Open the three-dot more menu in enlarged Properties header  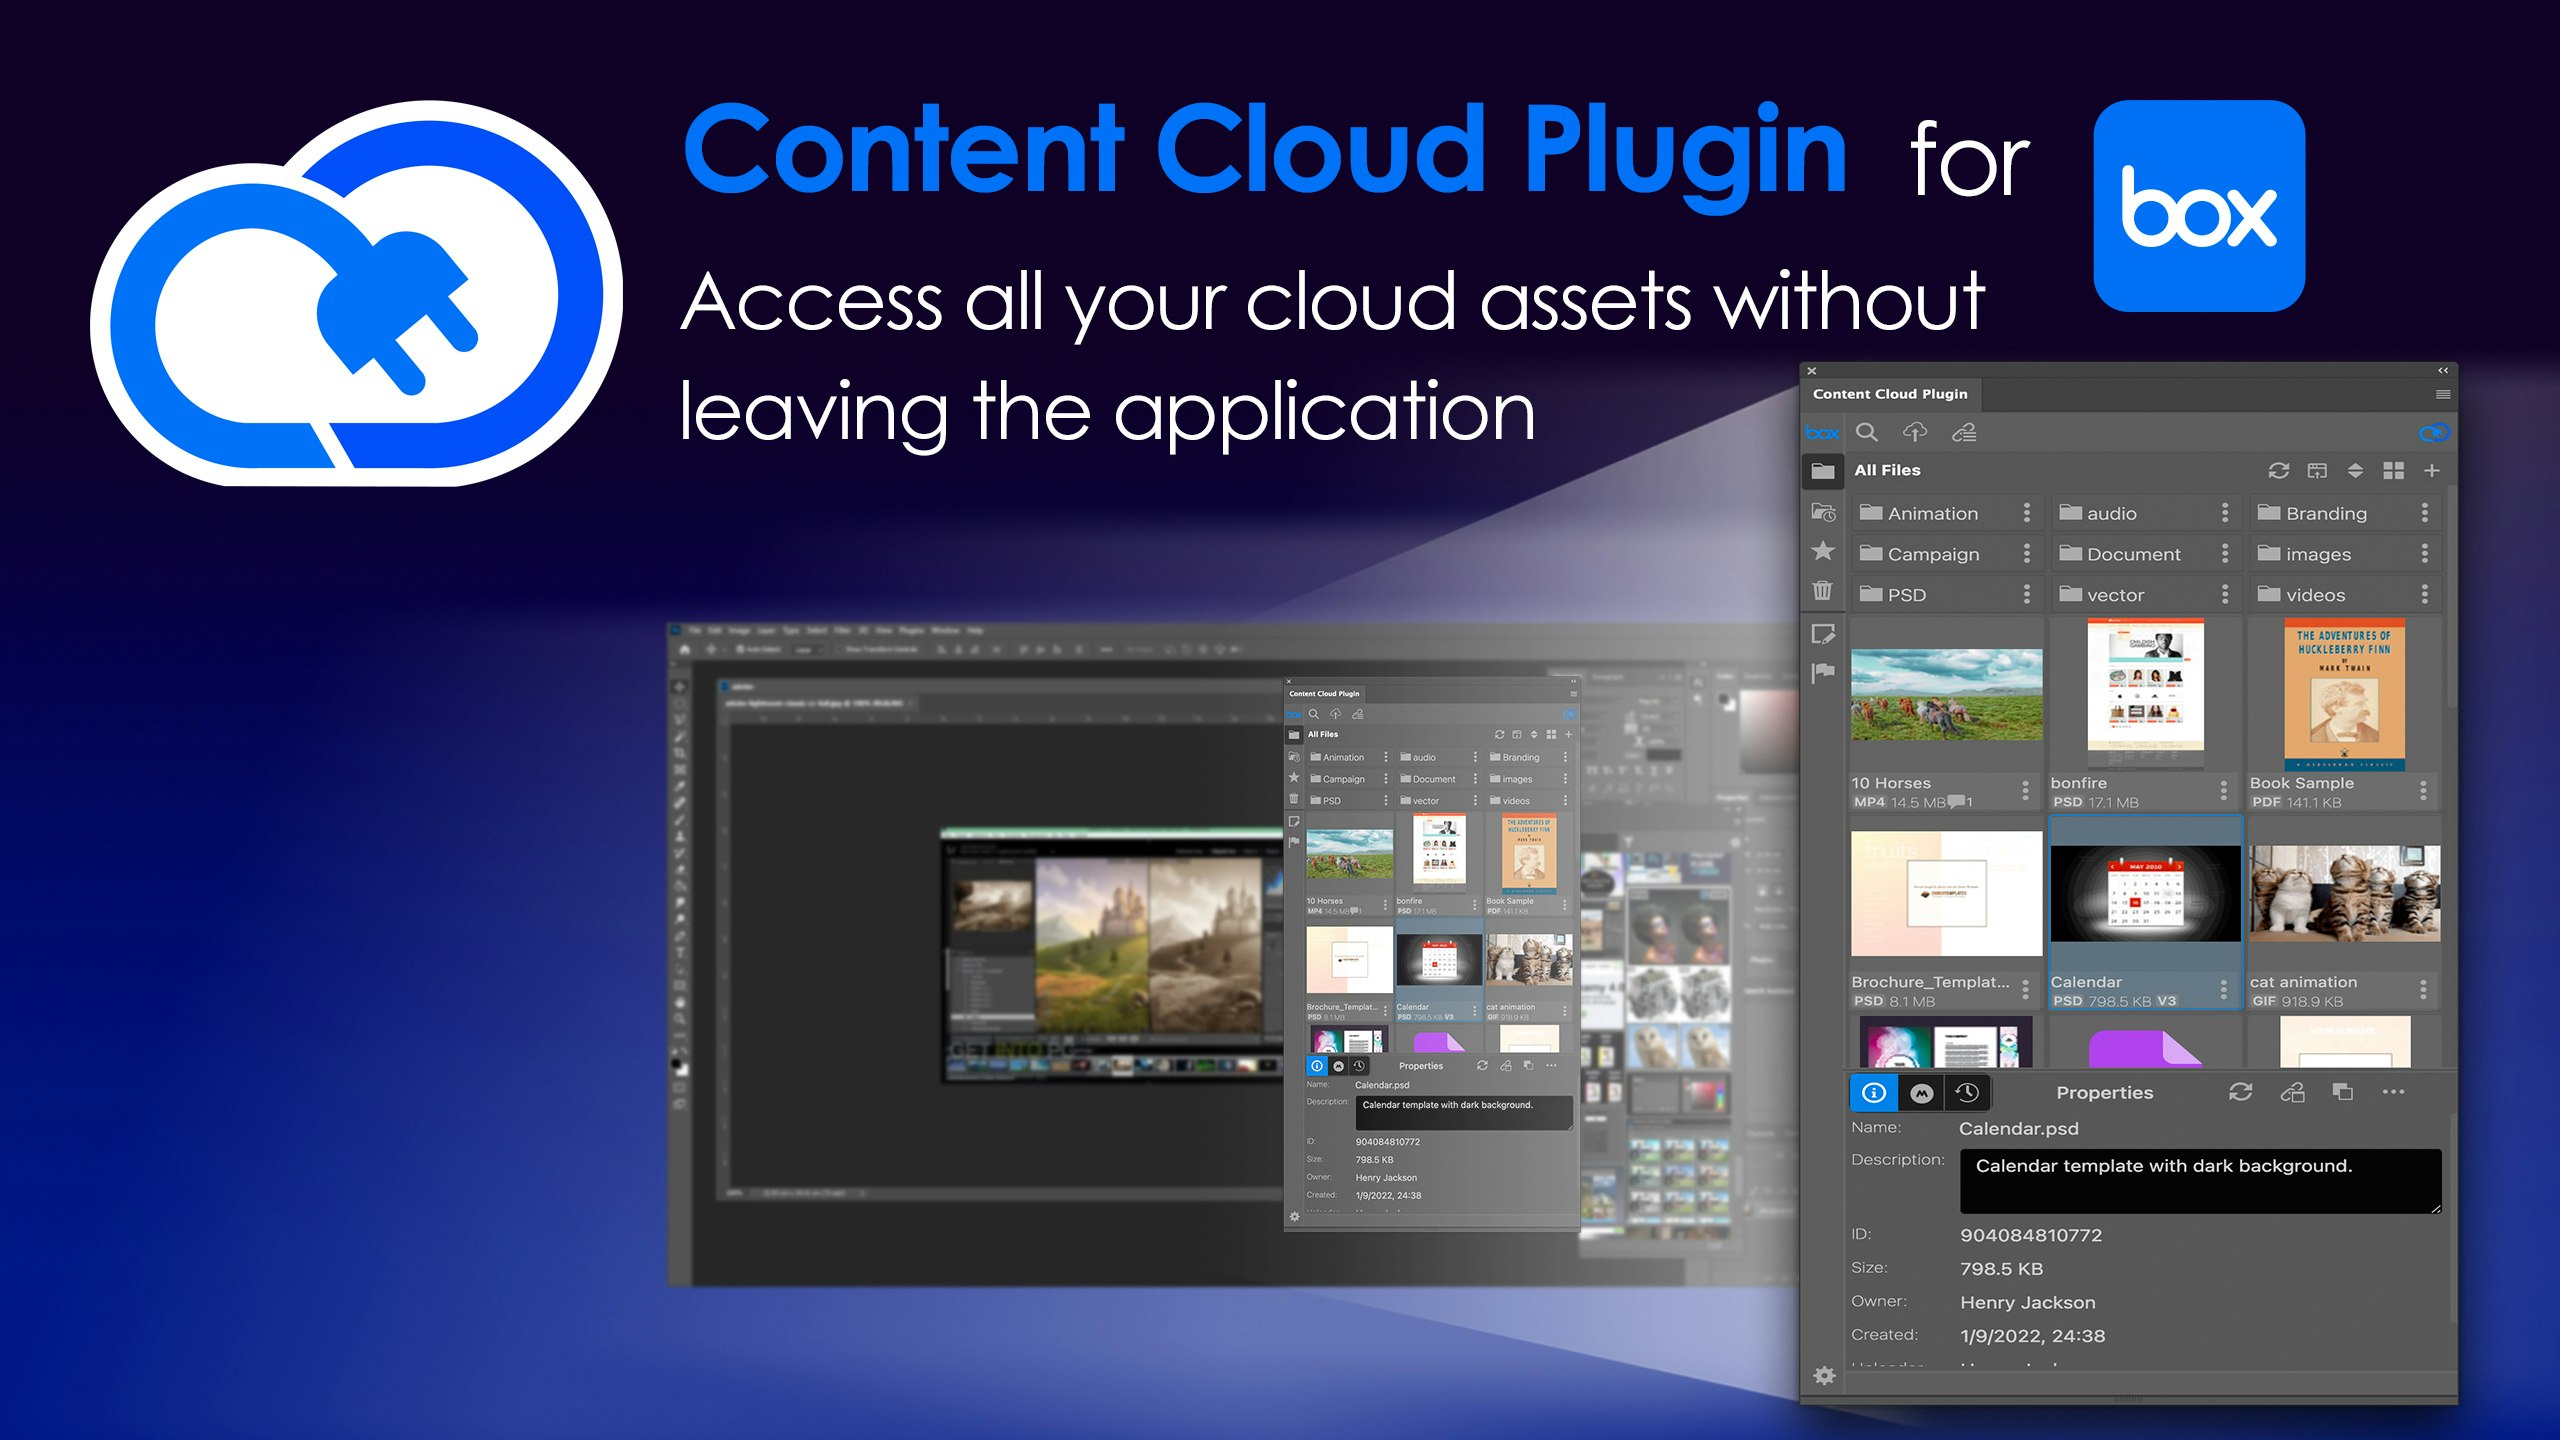[x=2393, y=1092]
